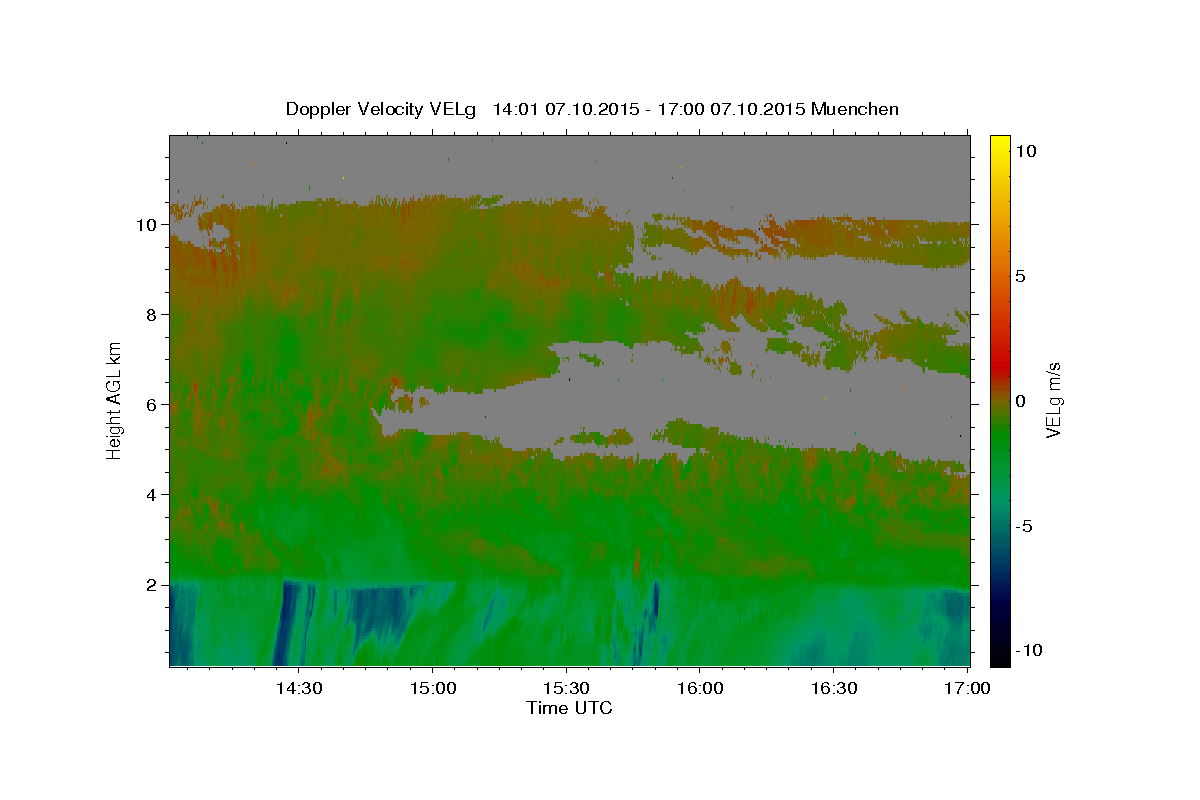Click the 'Height AGL km' axis label

pos(115,399)
